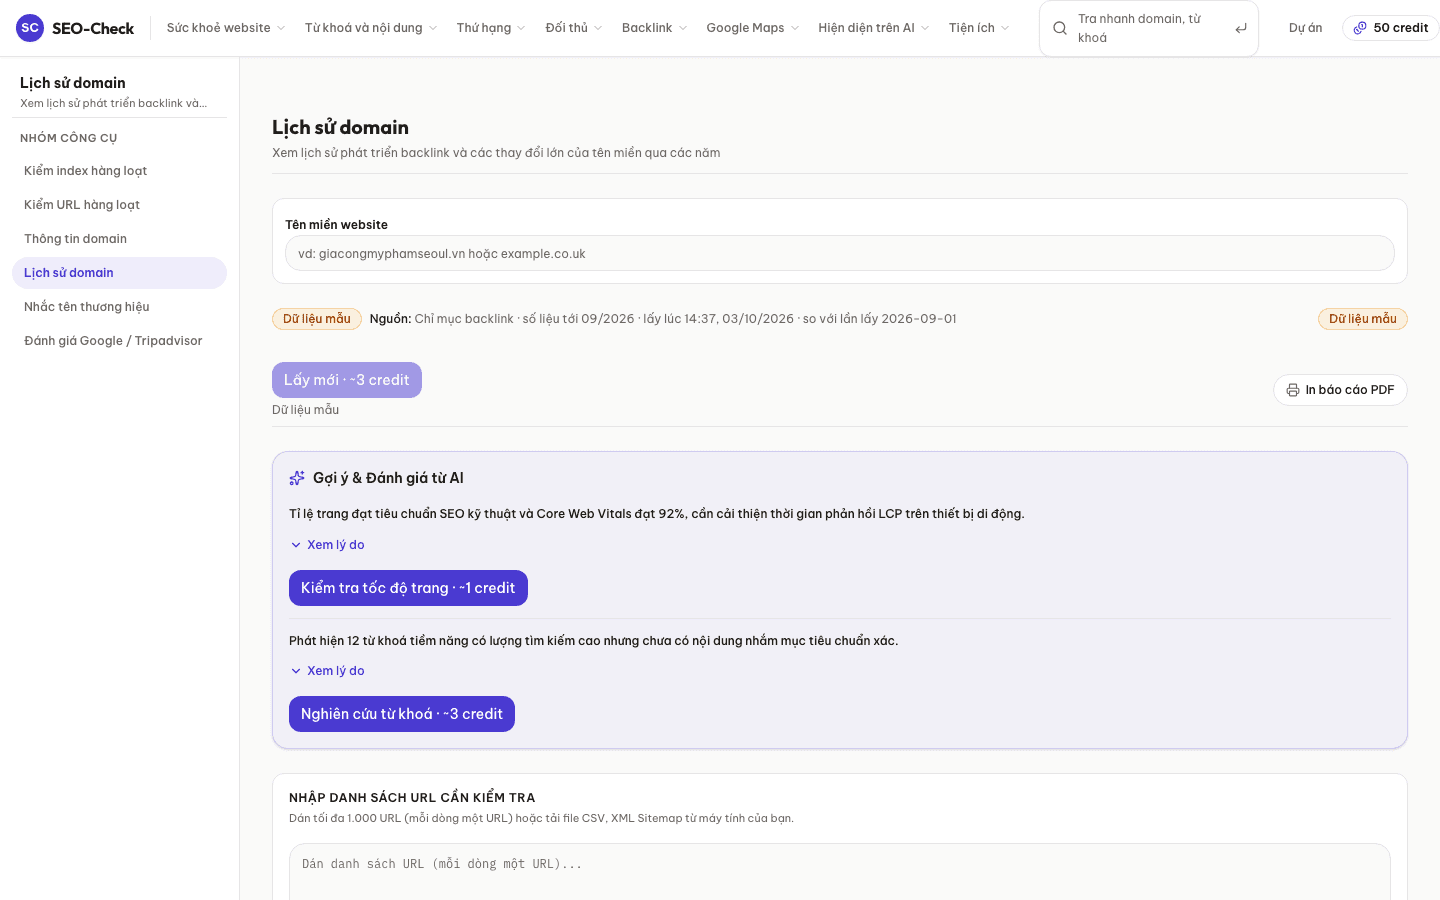This screenshot has height=900, width=1440.
Task: Open Hiện diện trên AI menu
Action: (x=874, y=28)
